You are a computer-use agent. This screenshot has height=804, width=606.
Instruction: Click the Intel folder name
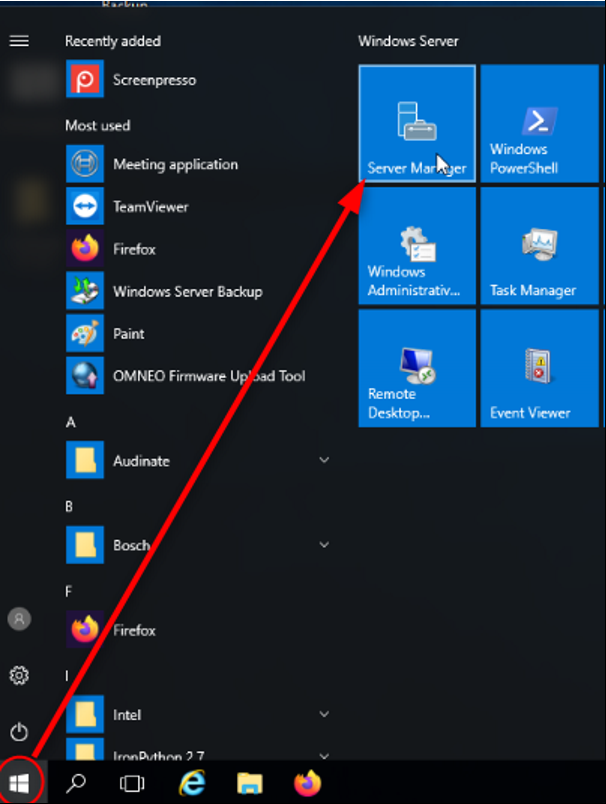(127, 714)
